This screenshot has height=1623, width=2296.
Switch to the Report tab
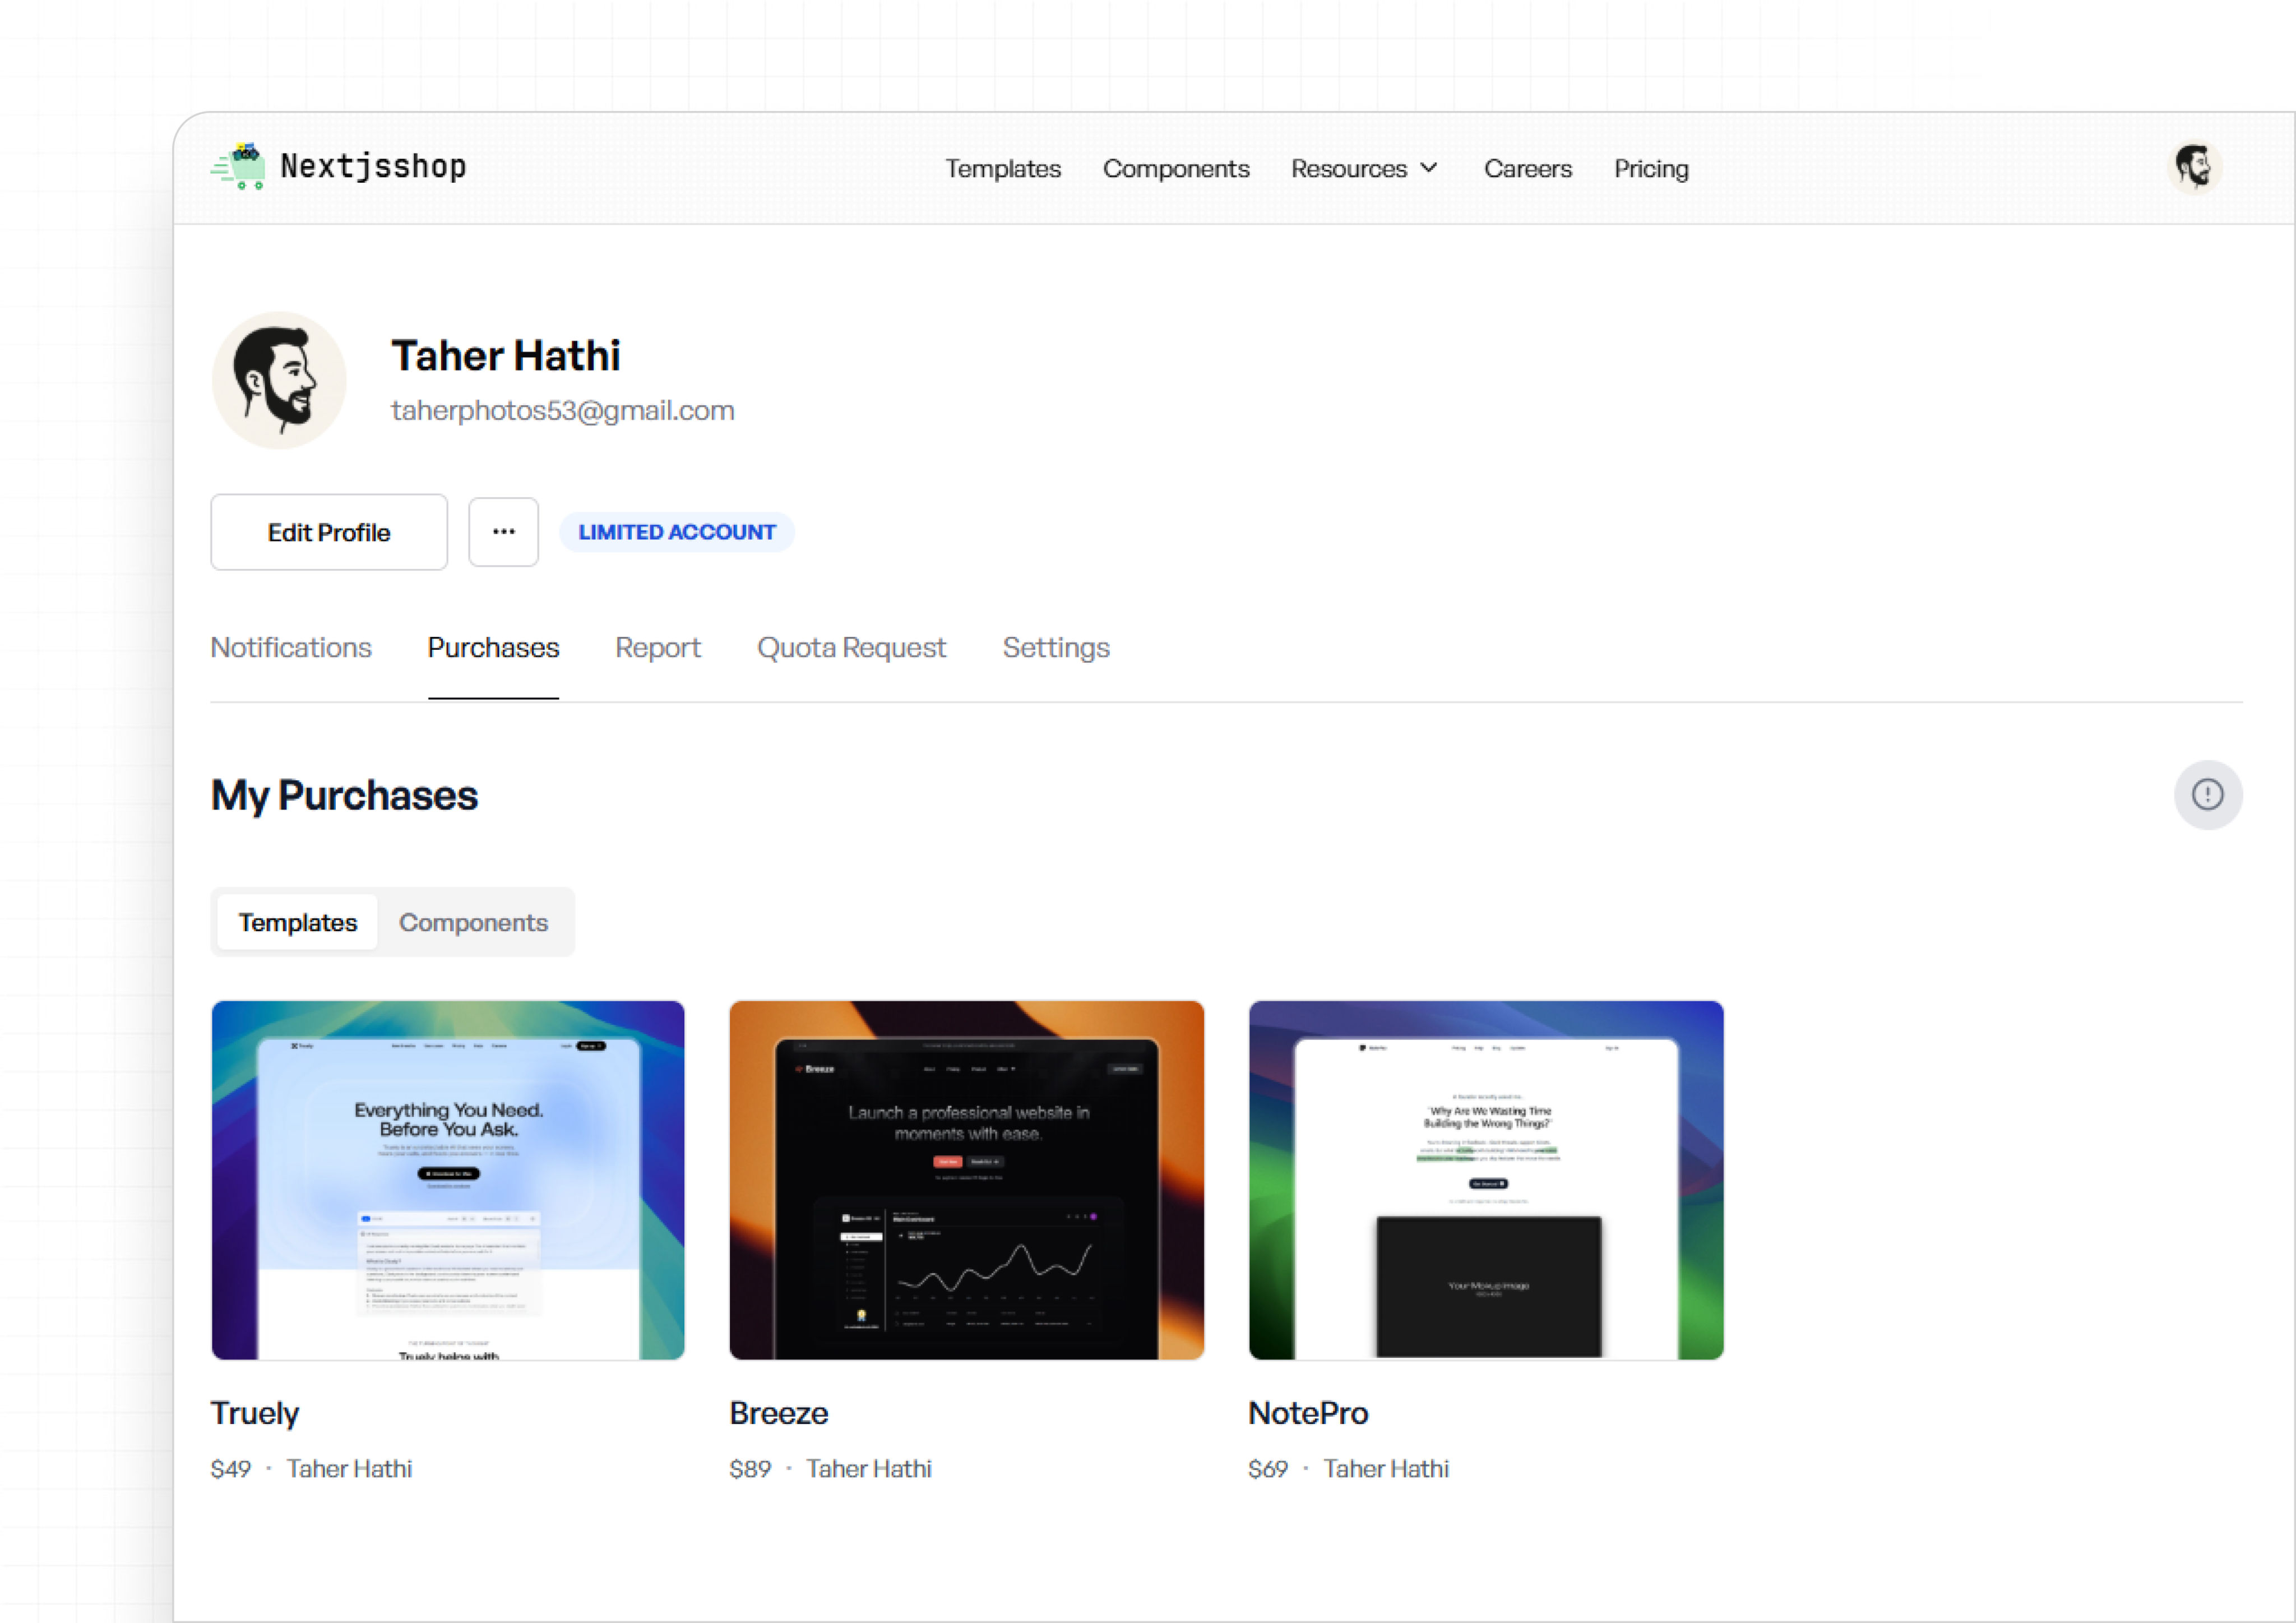pos(657,648)
